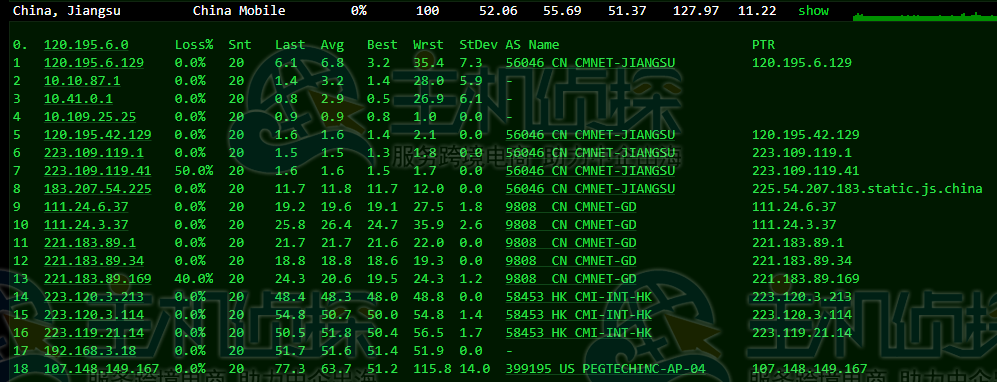Open hop 7 IP link 223.109.119.41
This screenshot has width=997, height=382.
(x=97, y=171)
